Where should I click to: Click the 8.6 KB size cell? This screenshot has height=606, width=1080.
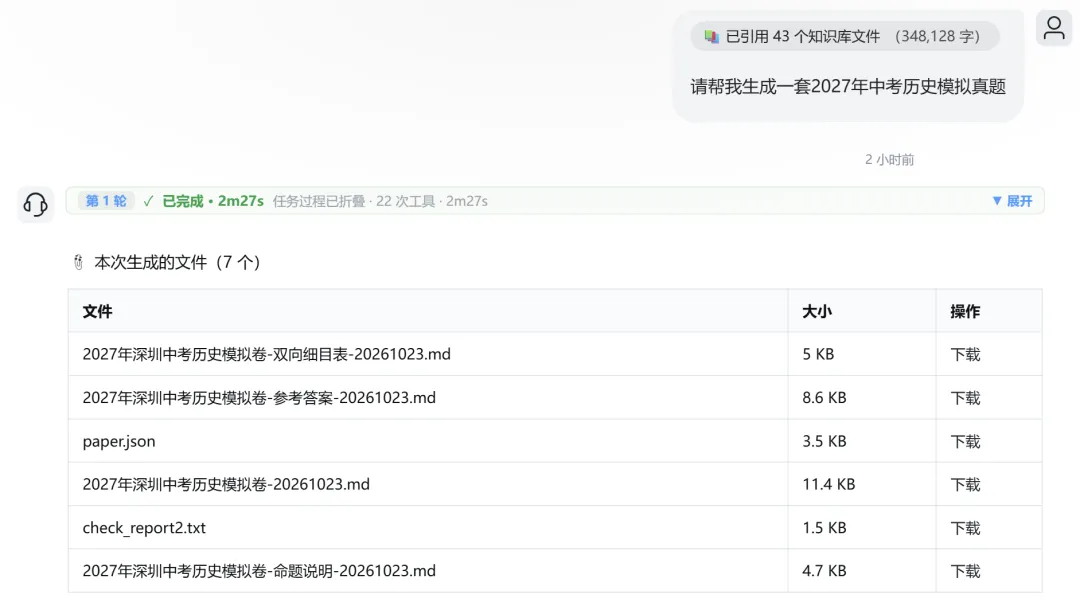824,398
